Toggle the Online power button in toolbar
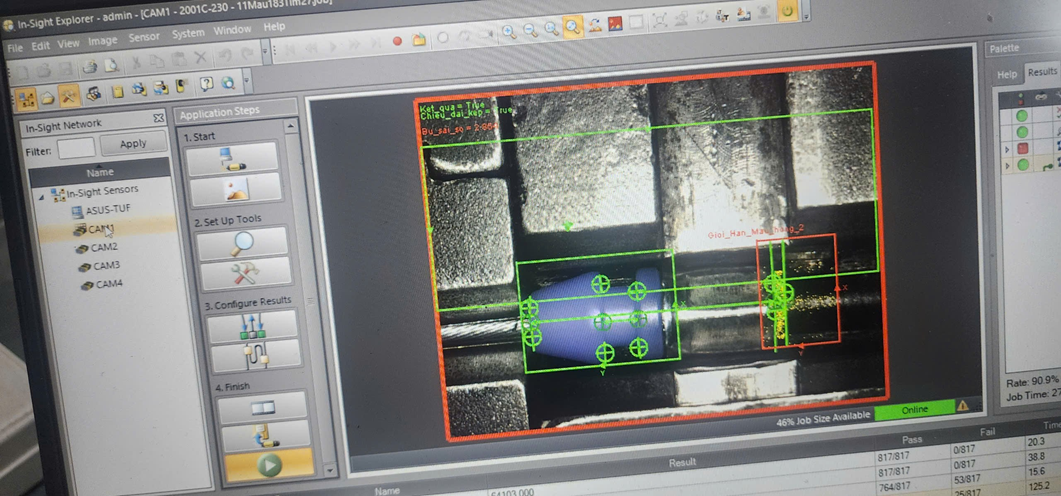 click(787, 10)
